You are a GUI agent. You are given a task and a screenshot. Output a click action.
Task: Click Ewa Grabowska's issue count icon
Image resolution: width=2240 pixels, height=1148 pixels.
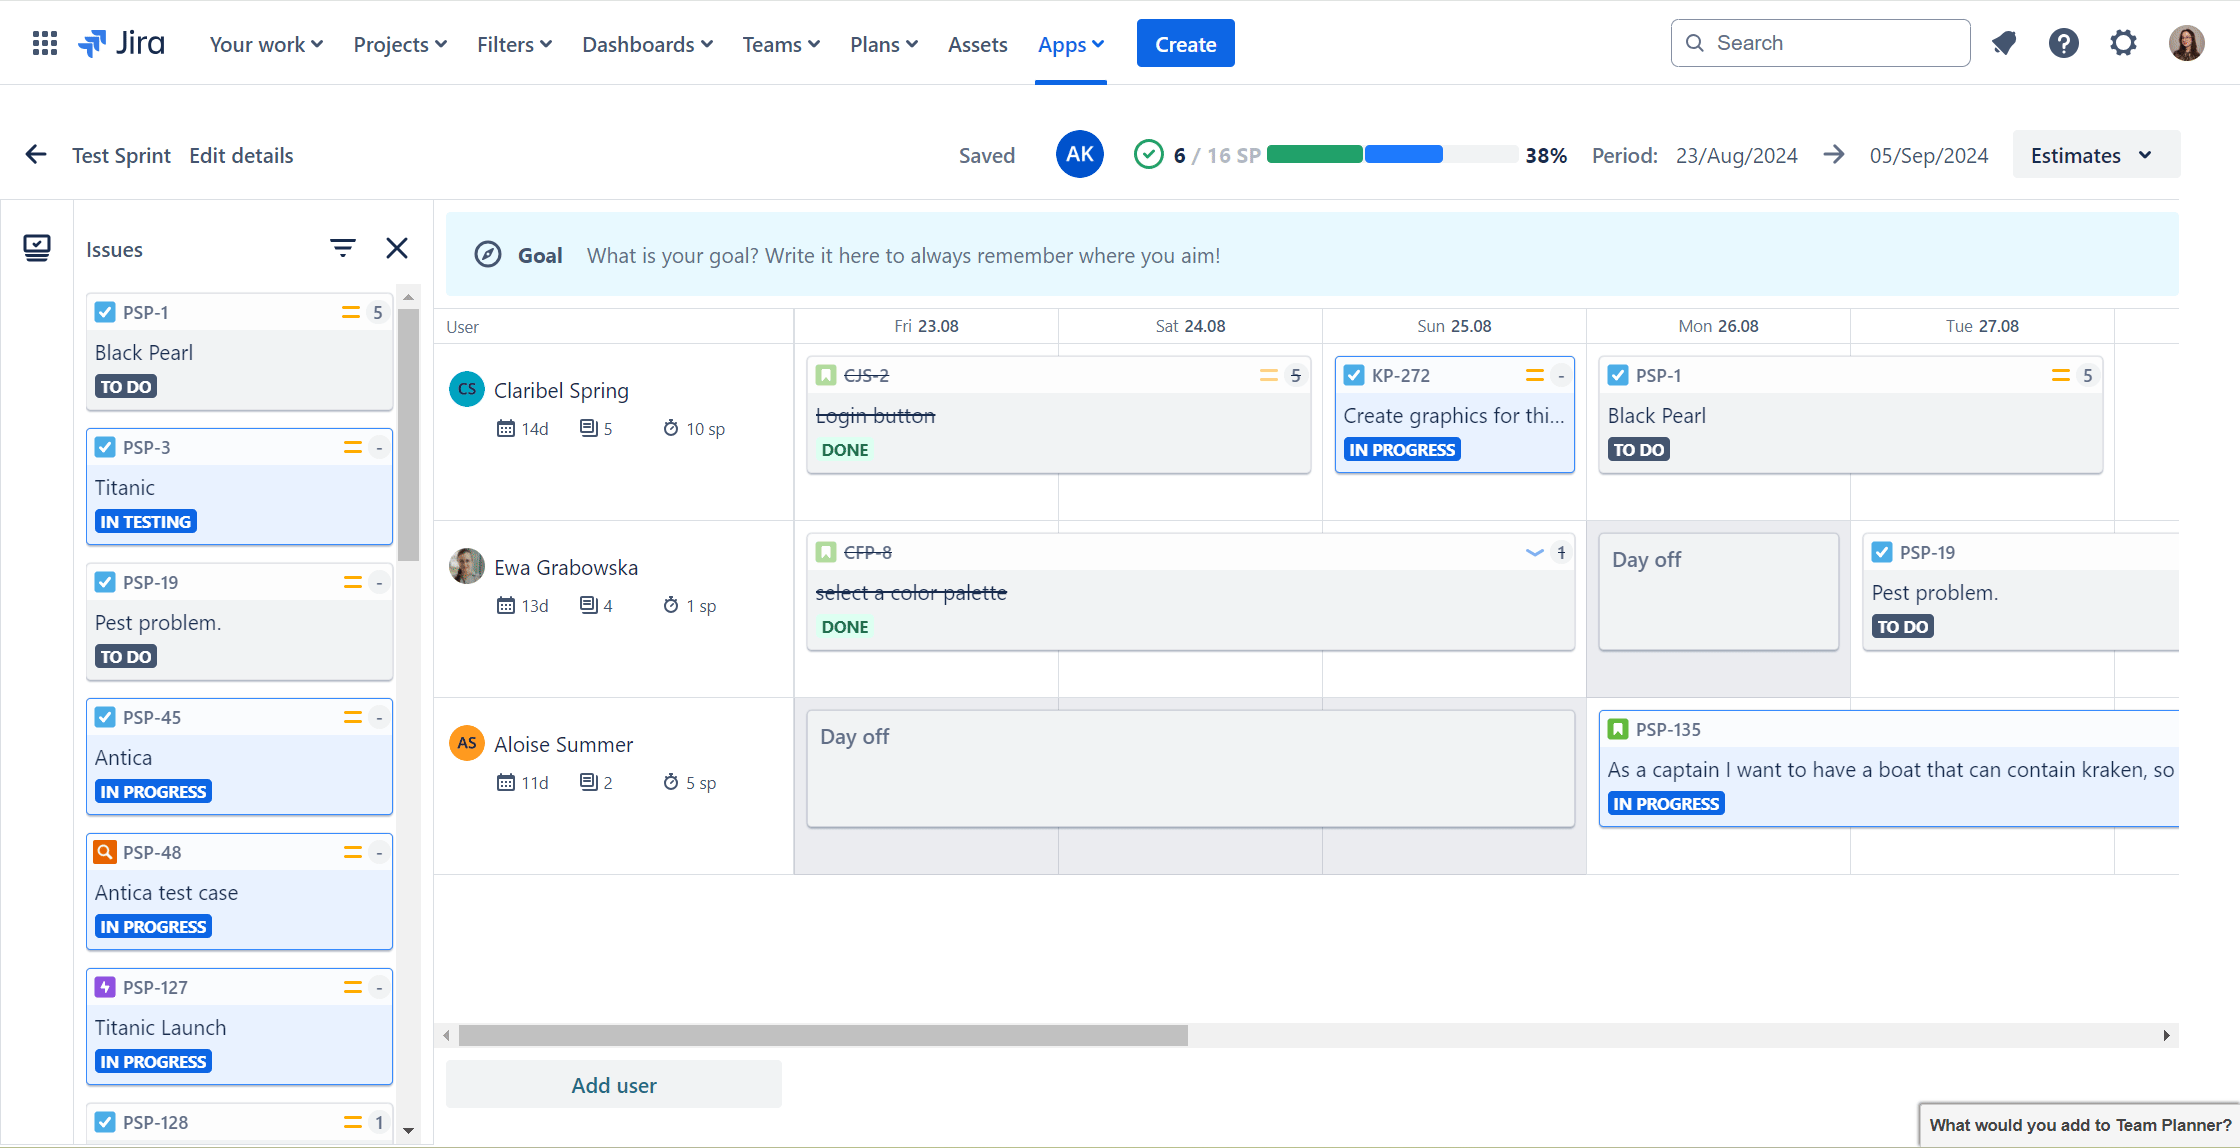click(589, 605)
